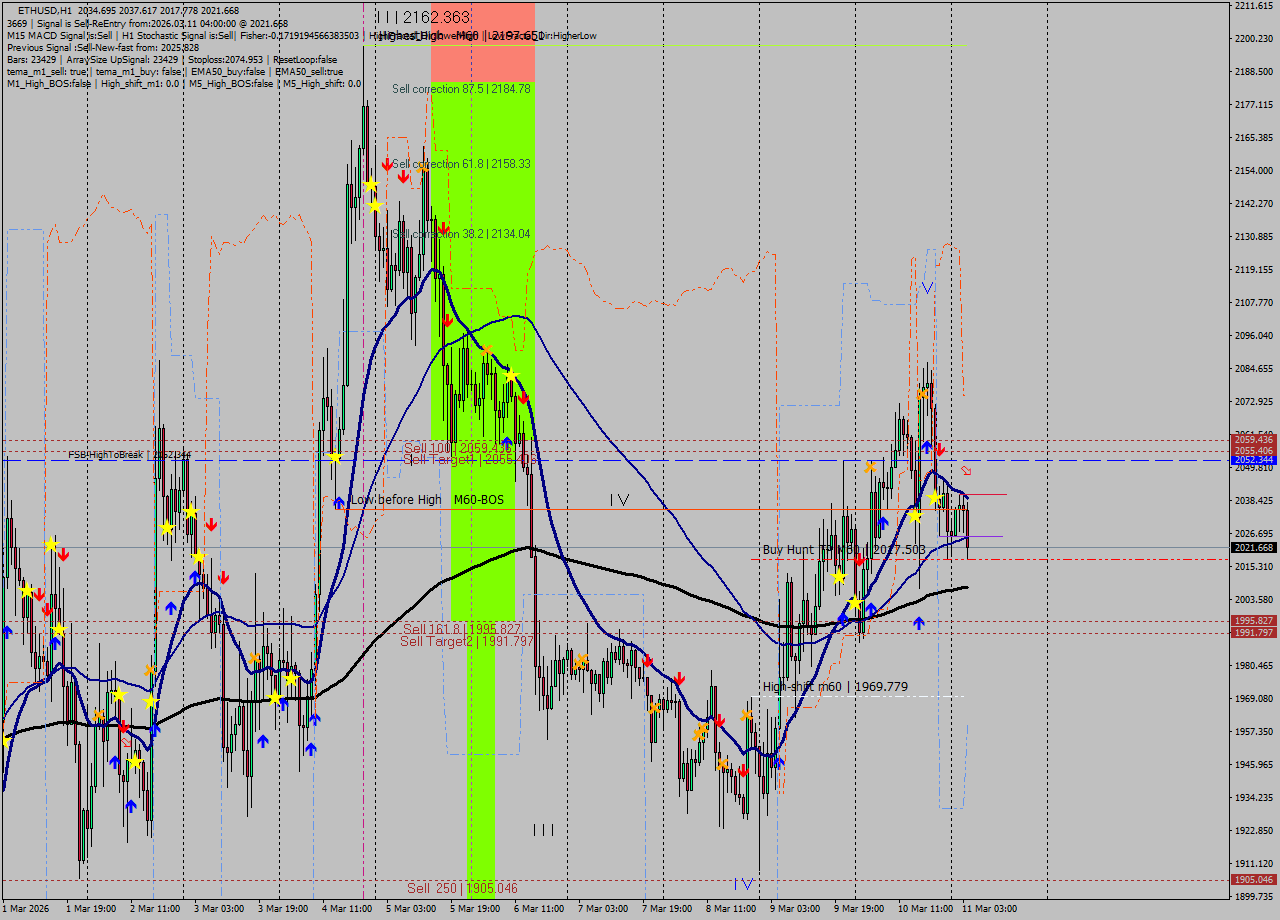Image resolution: width=1280 pixels, height=920 pixels.
Task: Select the hollow red curved arrow near price 2049
Action: tap(966, 470)
